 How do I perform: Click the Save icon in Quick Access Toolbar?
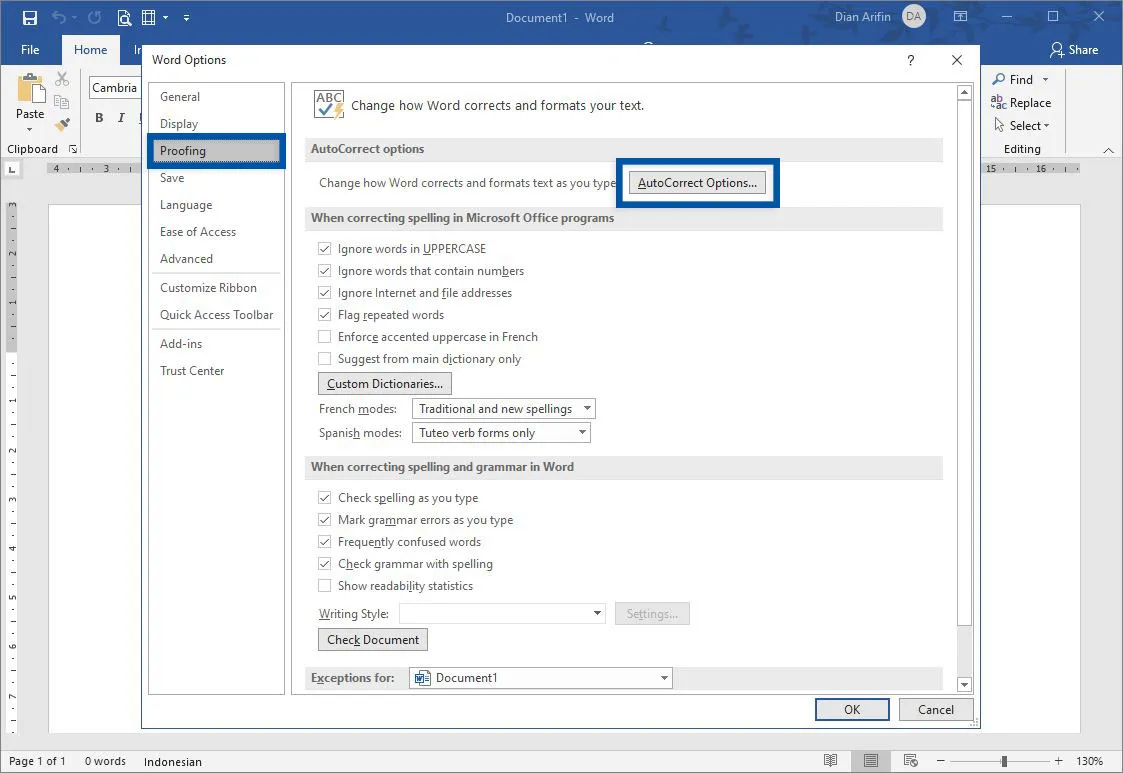click(x=27, y=17)
